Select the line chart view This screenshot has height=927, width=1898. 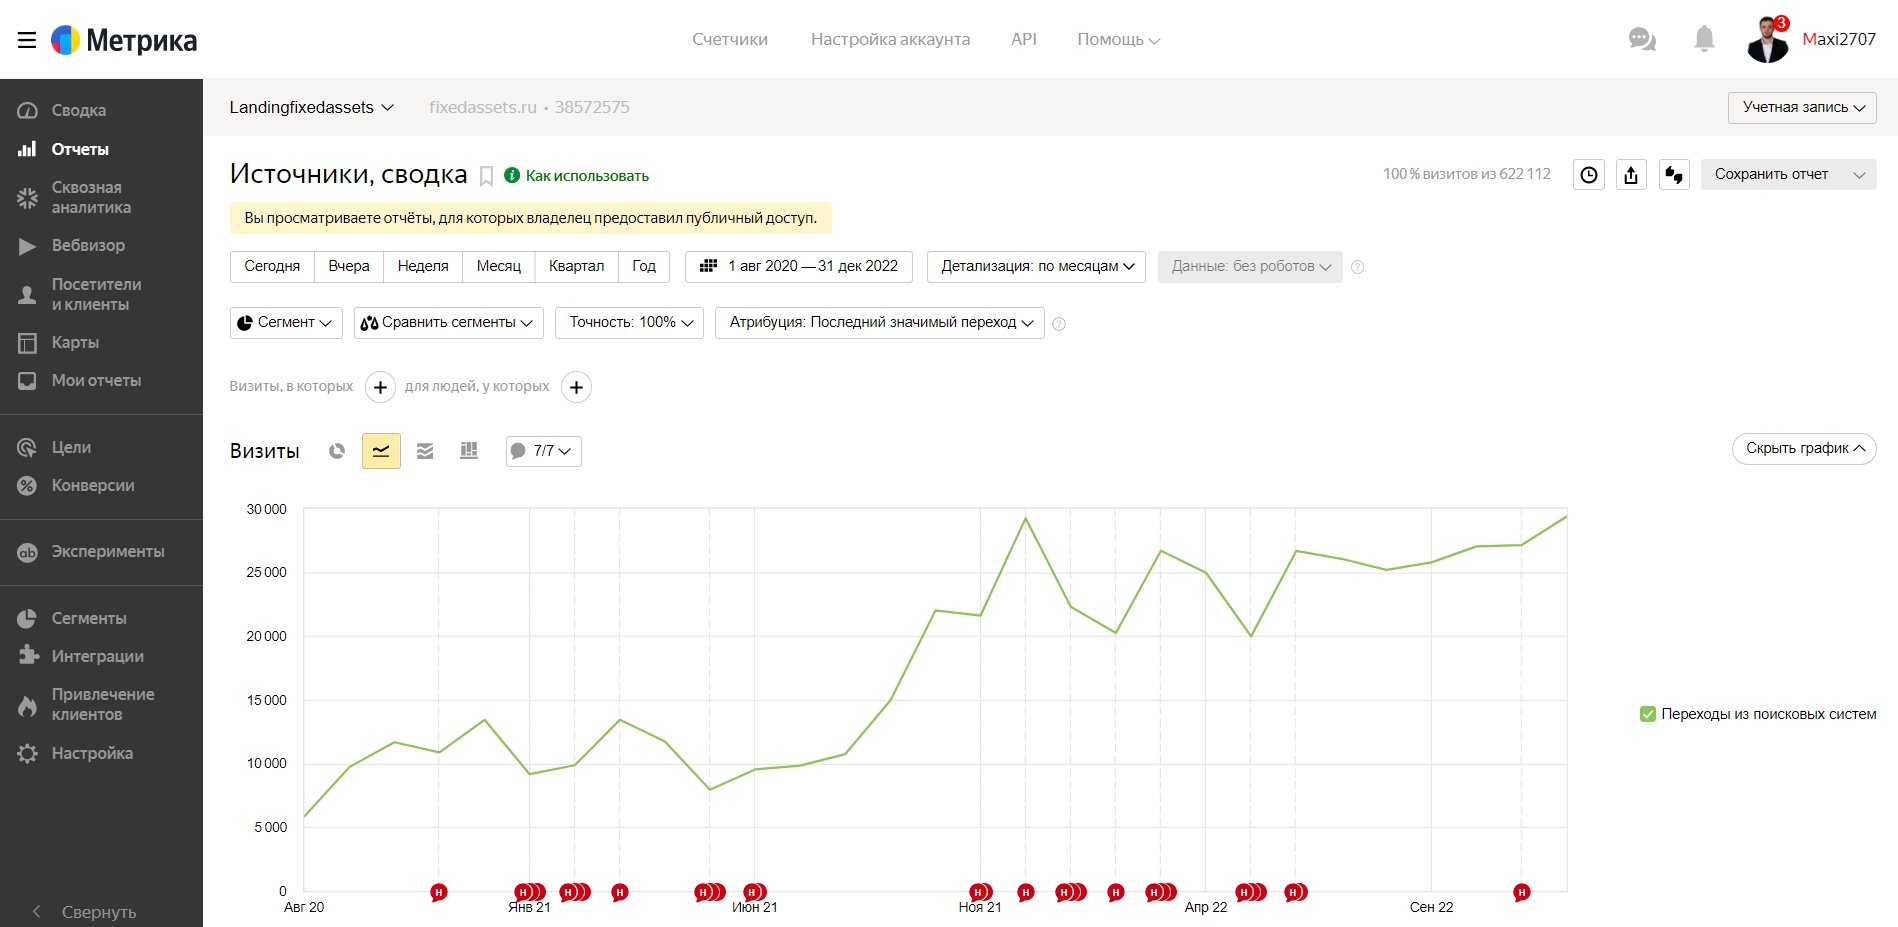[381, 451]
